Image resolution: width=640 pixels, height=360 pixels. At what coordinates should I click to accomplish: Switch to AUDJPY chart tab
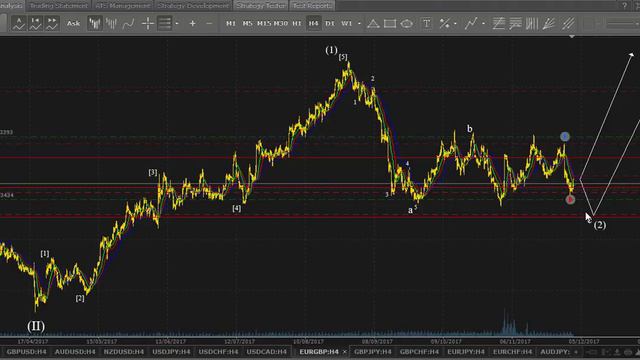pyautogui.click(x=555, y=351)
